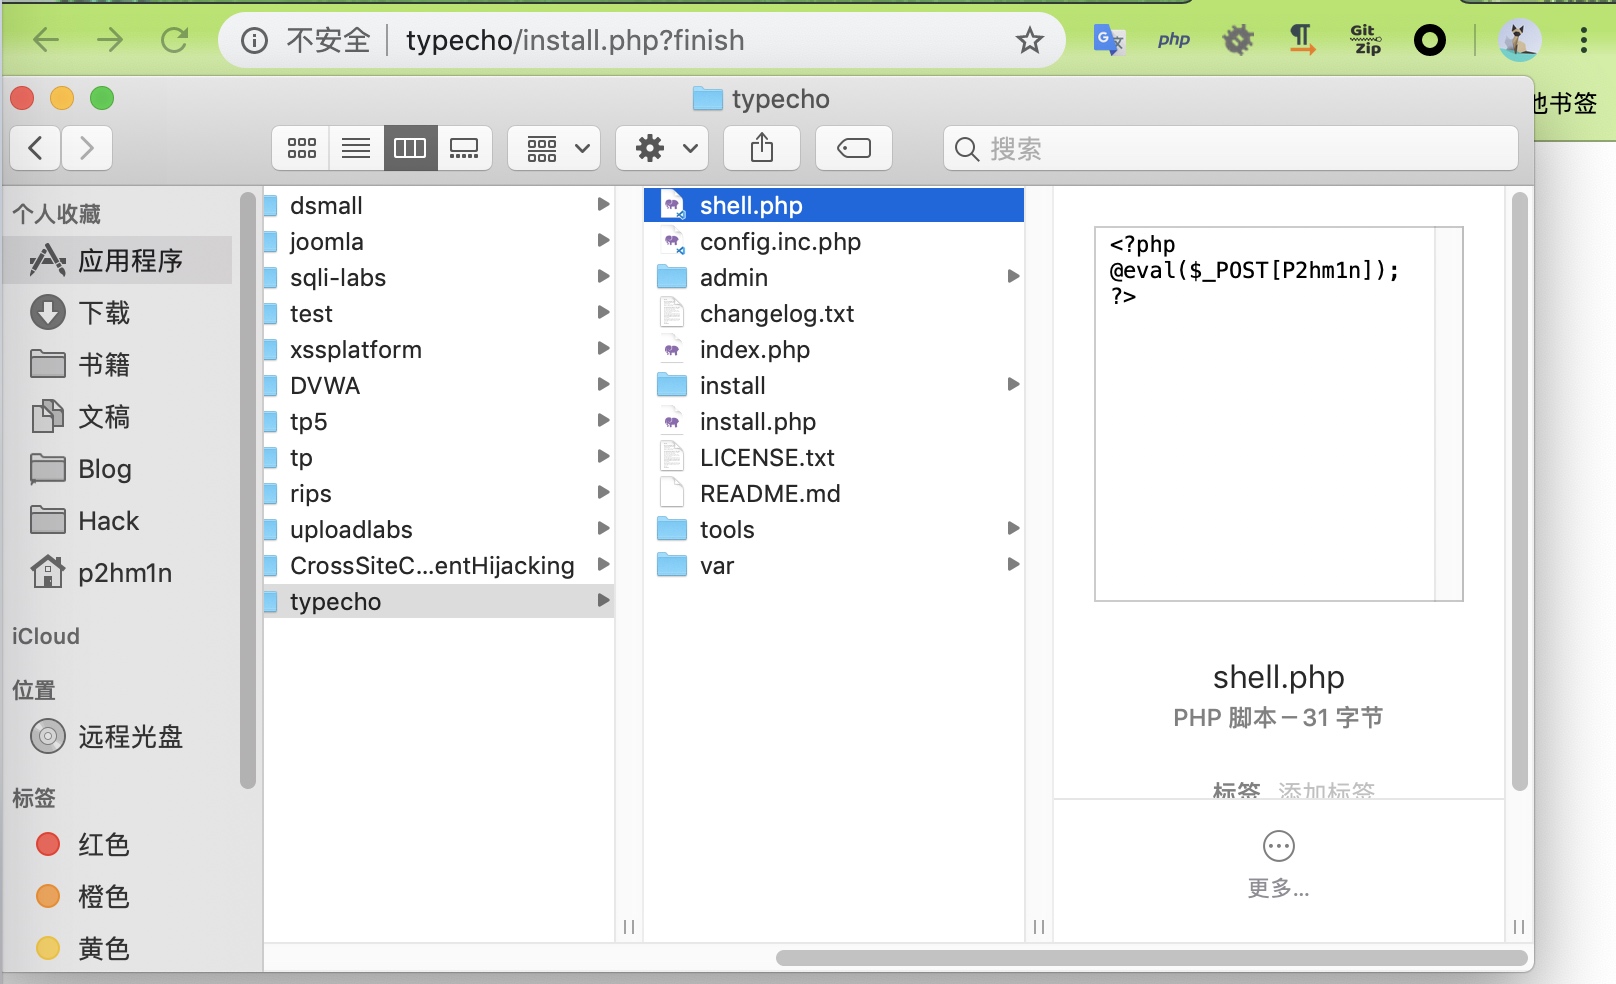Click the More (更多...) button in preview
The width and height of the screenshot is (1616, 984).
1279,864
